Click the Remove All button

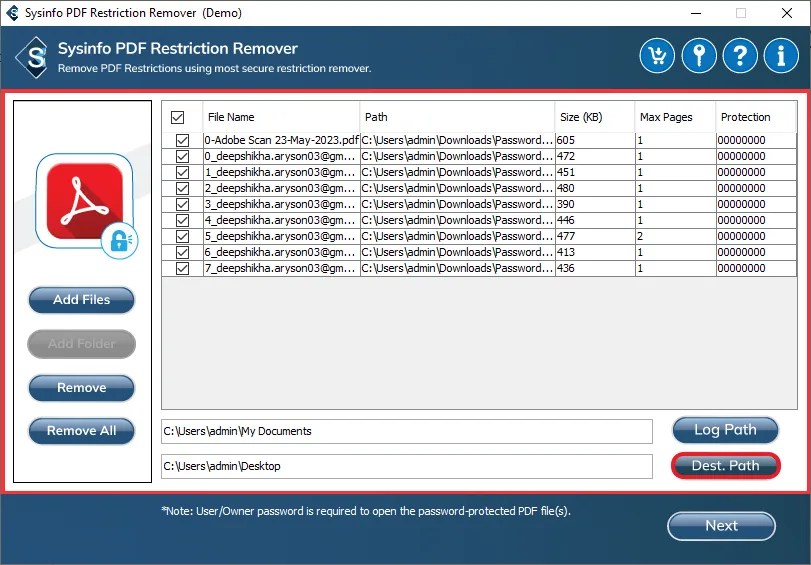click(81, 431)
